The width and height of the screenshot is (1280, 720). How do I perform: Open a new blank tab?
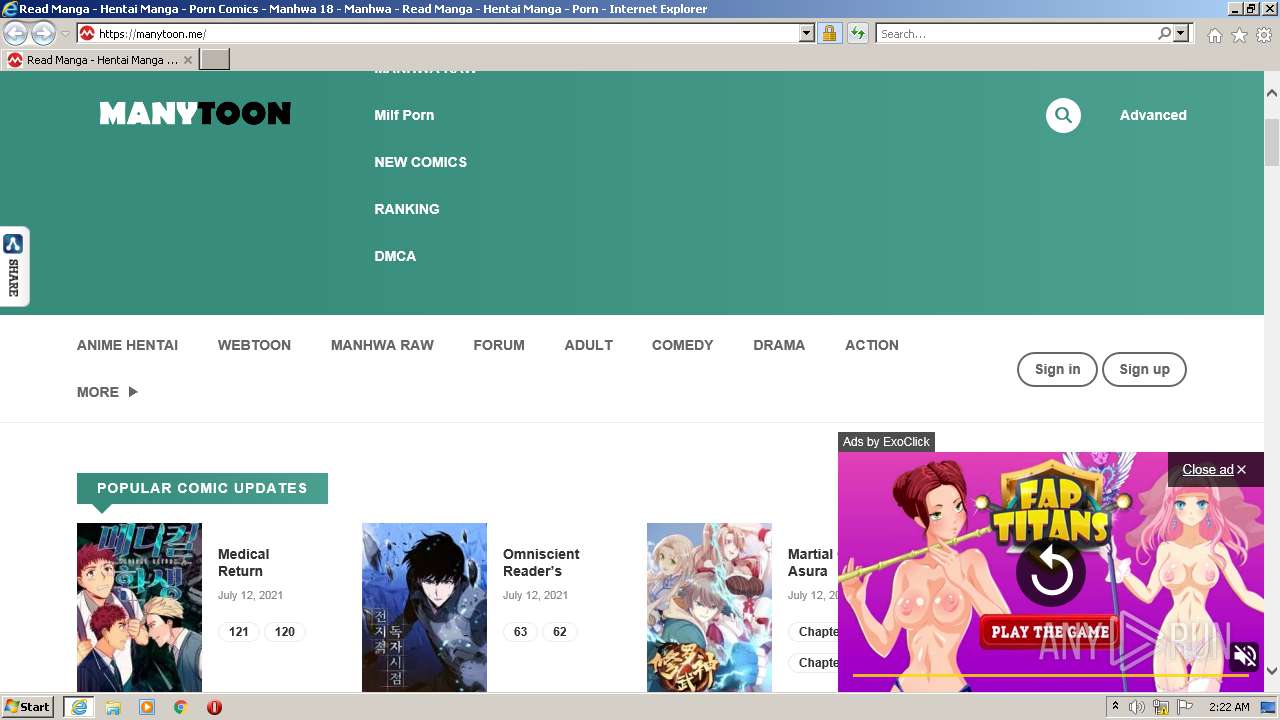(215, 60)
